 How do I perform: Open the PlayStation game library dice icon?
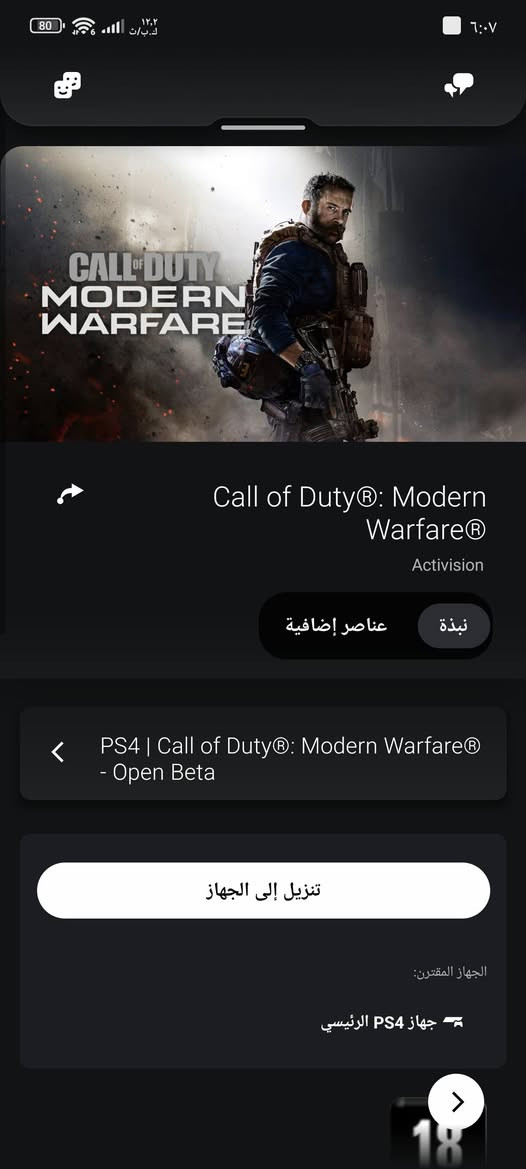pos(68,85)
